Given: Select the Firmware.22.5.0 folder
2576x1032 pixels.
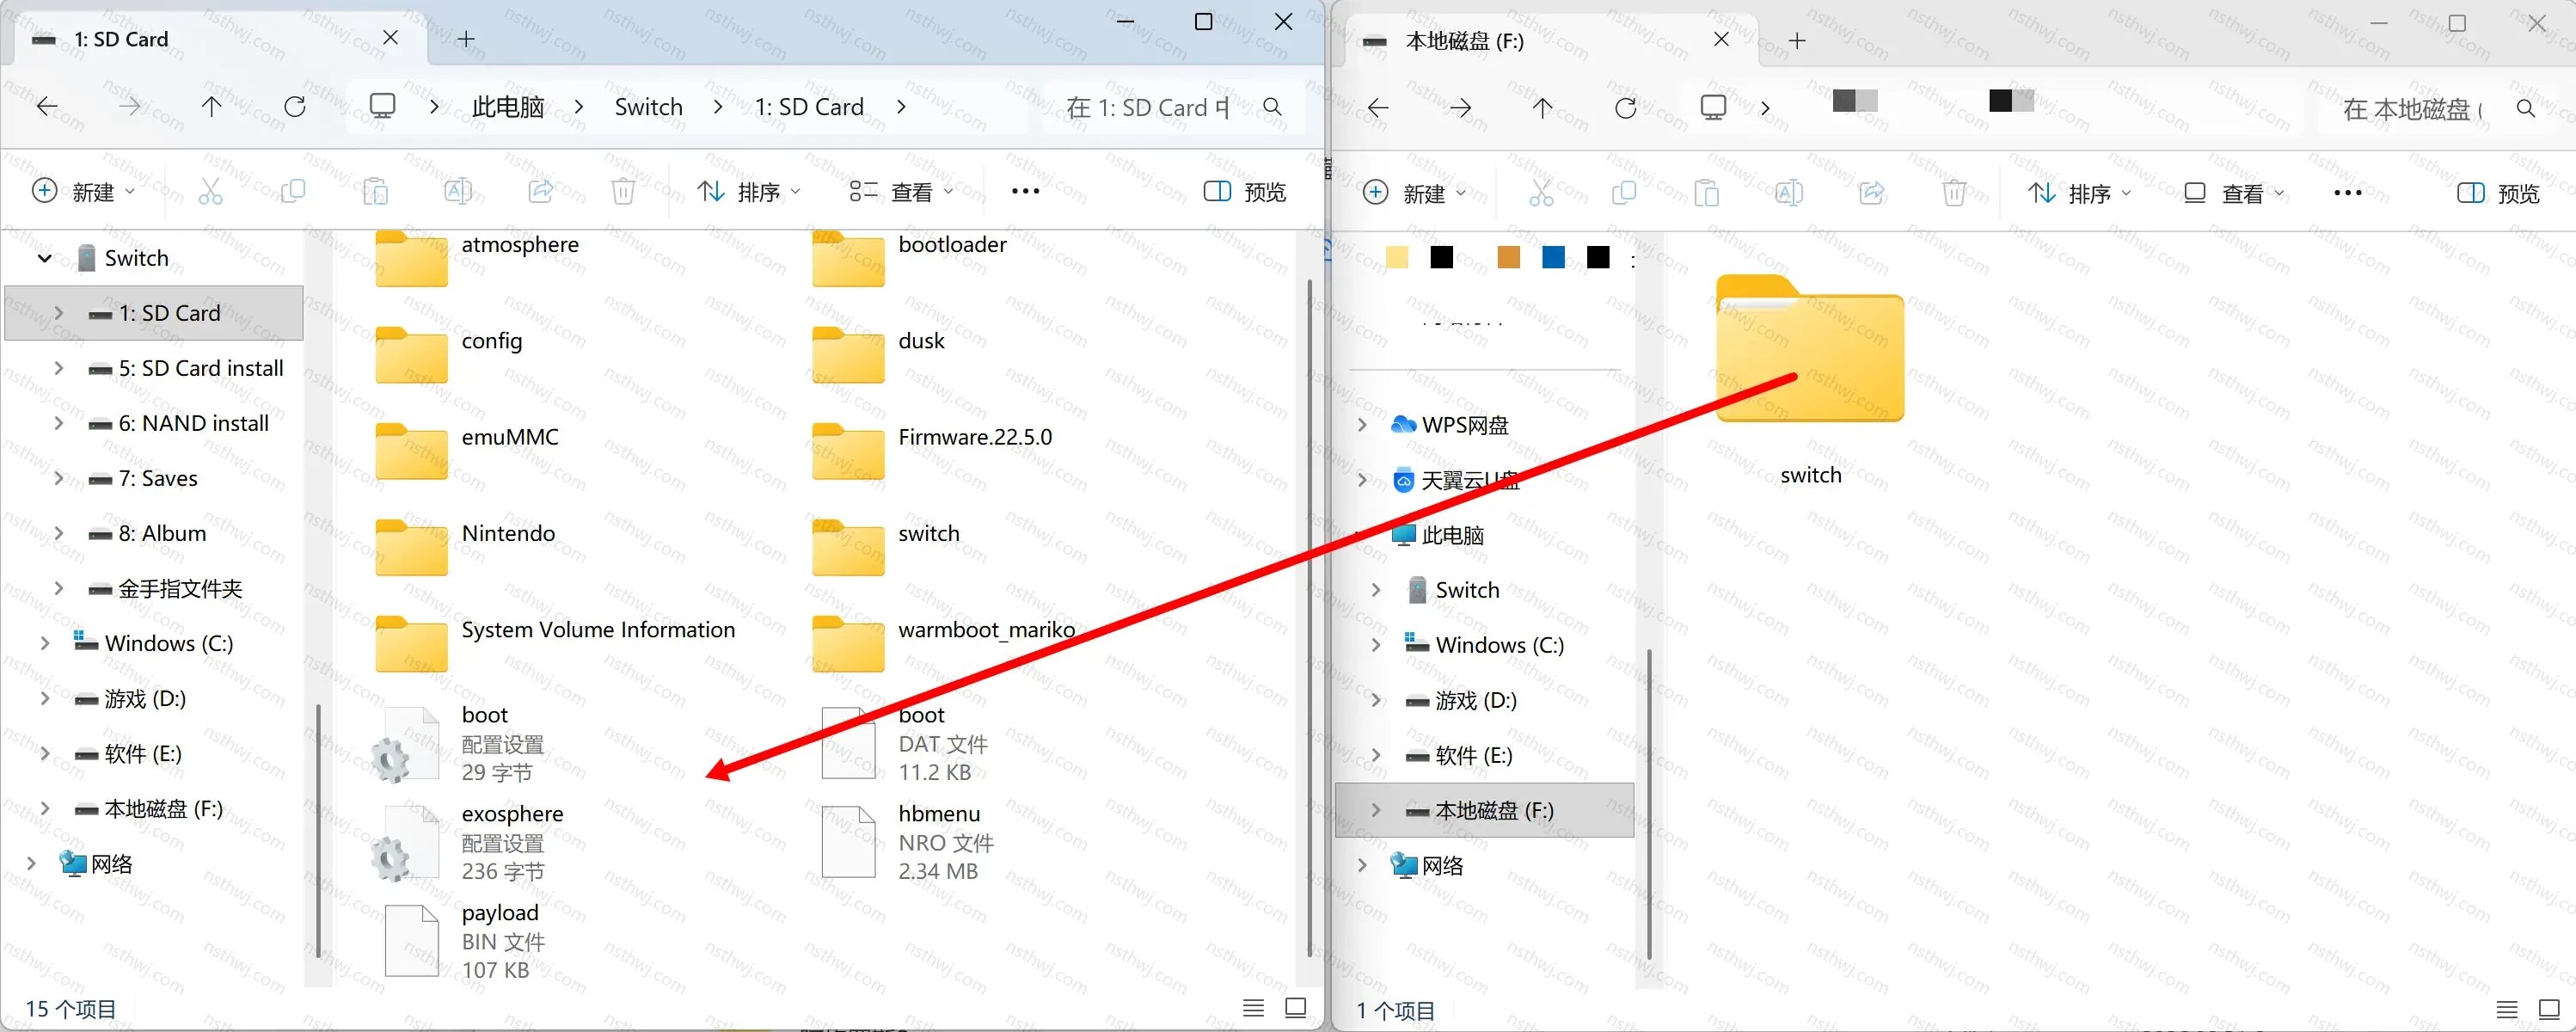Looking at the screenshot, I should click(932, 451).
